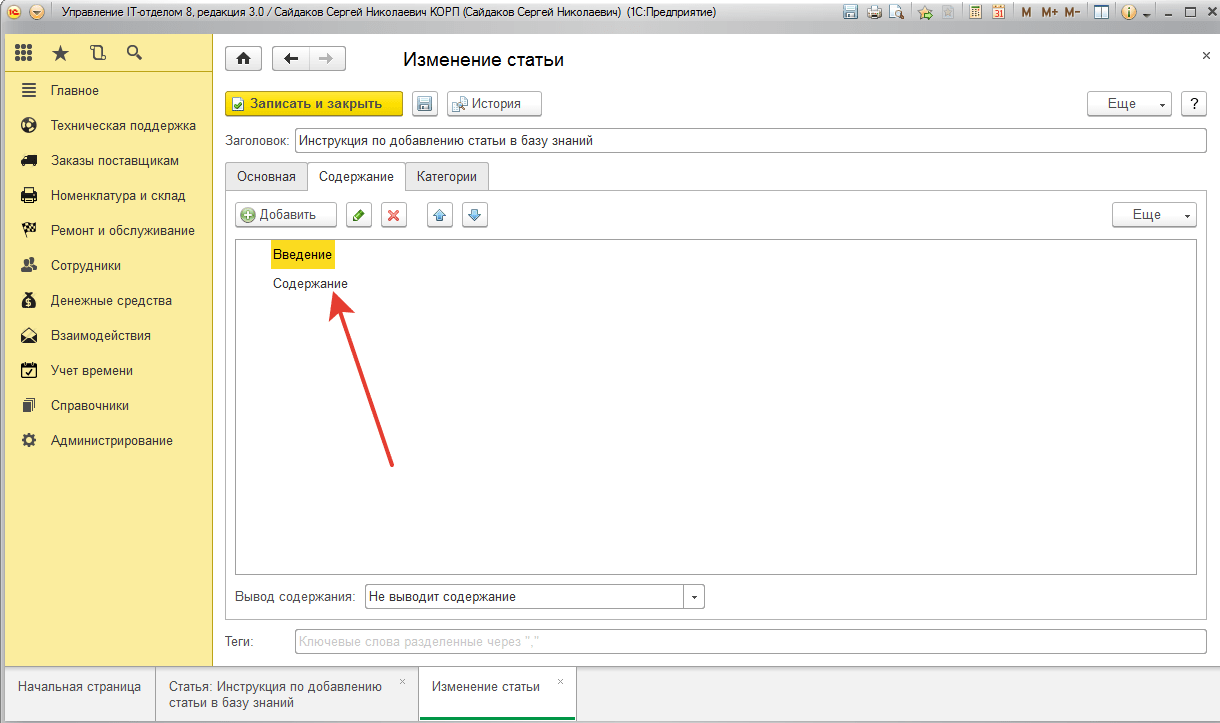Switch to the Категории tab
The width and height of the screenshot is (1220, 723).
pos(447,177)
